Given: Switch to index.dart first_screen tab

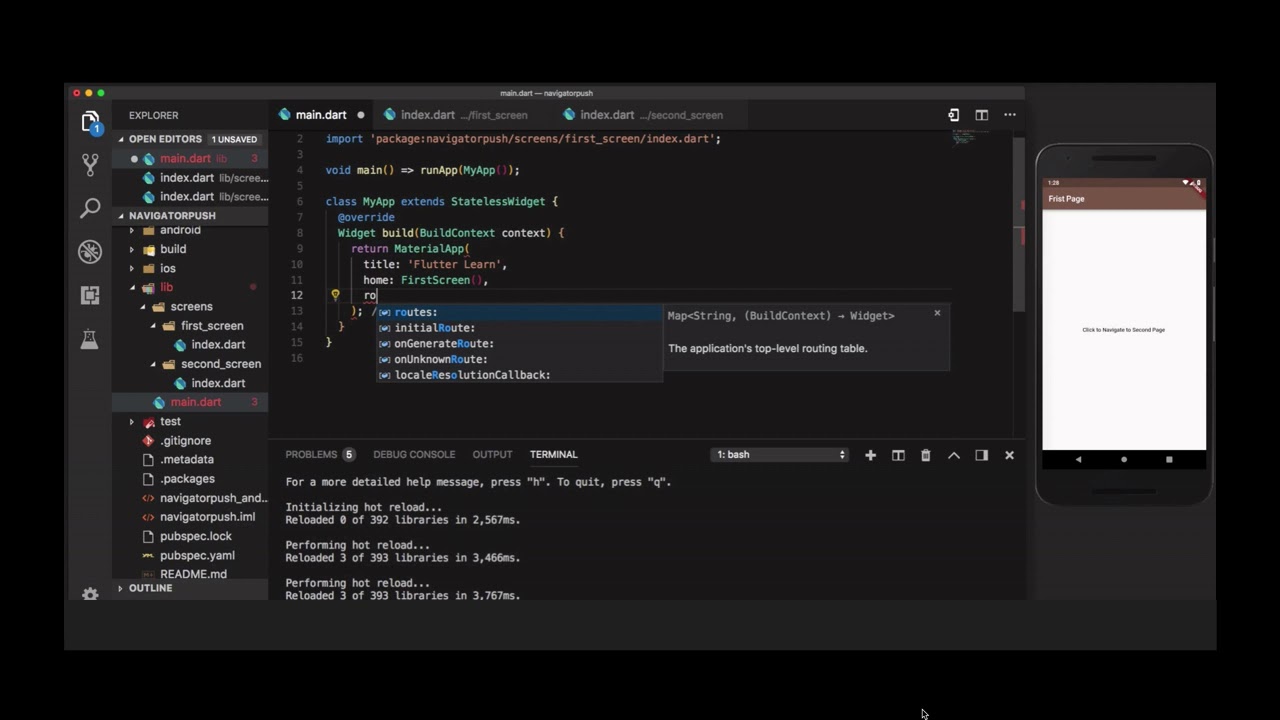Looking at the screenshot, I should [463, 115].
